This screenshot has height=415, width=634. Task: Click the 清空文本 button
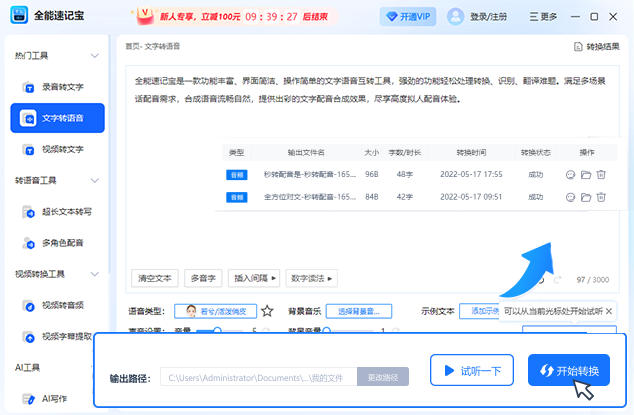(x=155, y=278)
